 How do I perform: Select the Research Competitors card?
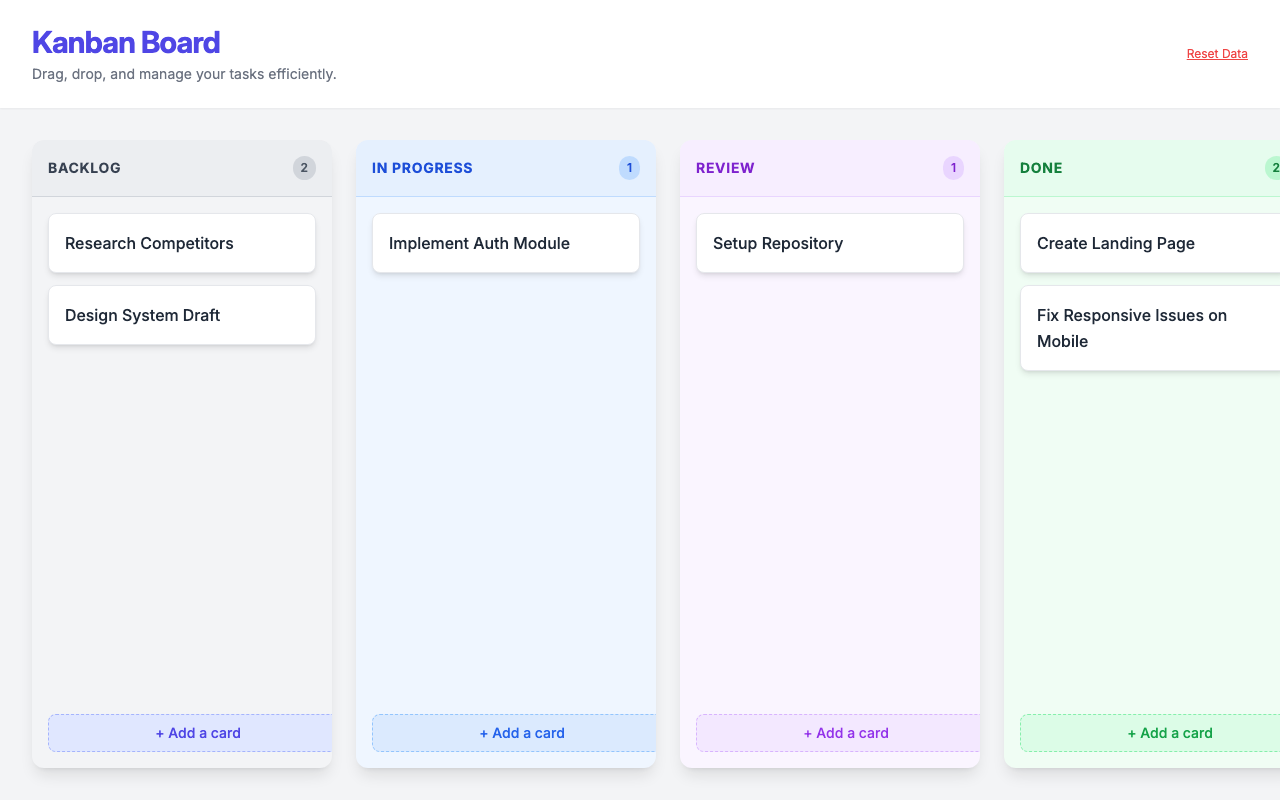[x=181, y=243]
